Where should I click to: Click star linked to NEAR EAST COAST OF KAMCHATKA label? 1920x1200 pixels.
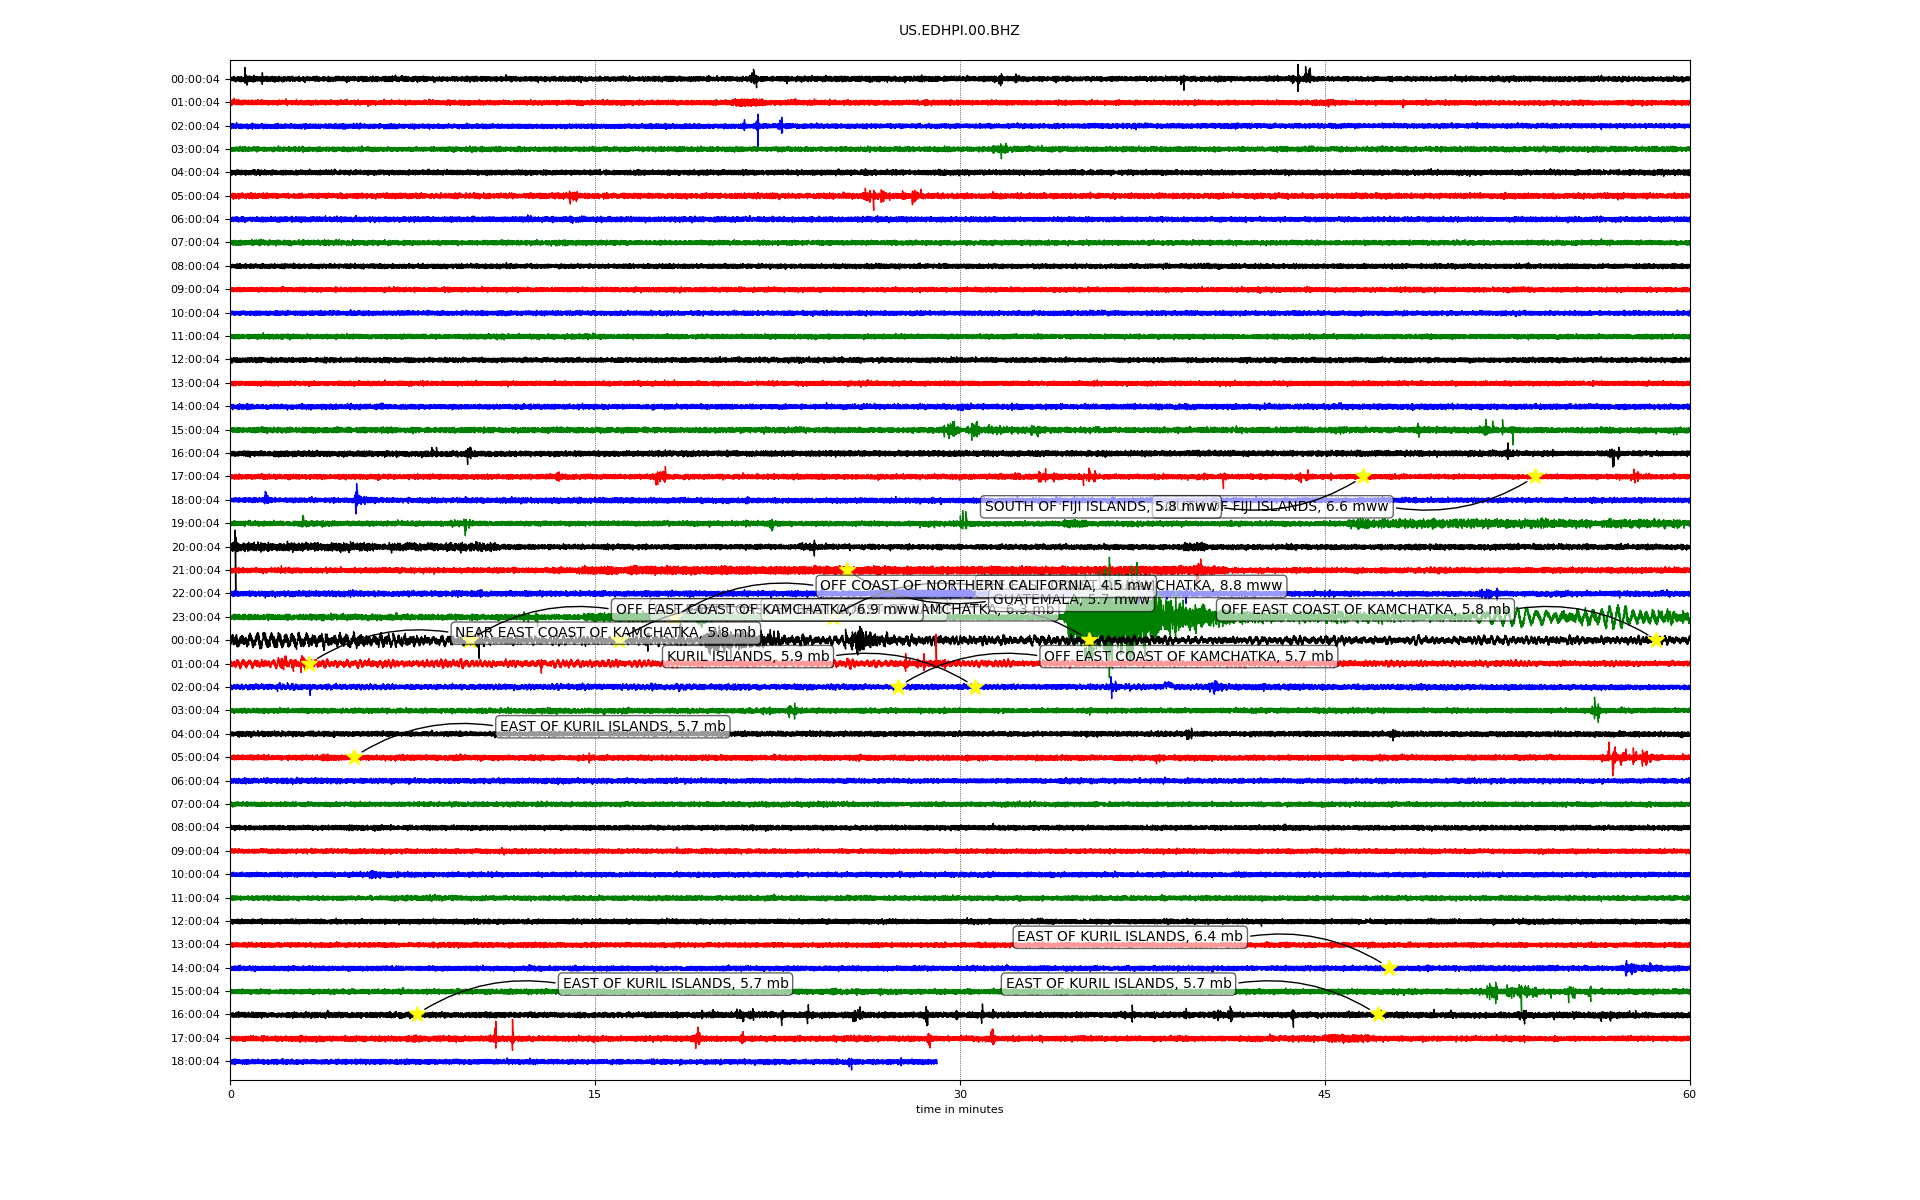pos(308,664)
